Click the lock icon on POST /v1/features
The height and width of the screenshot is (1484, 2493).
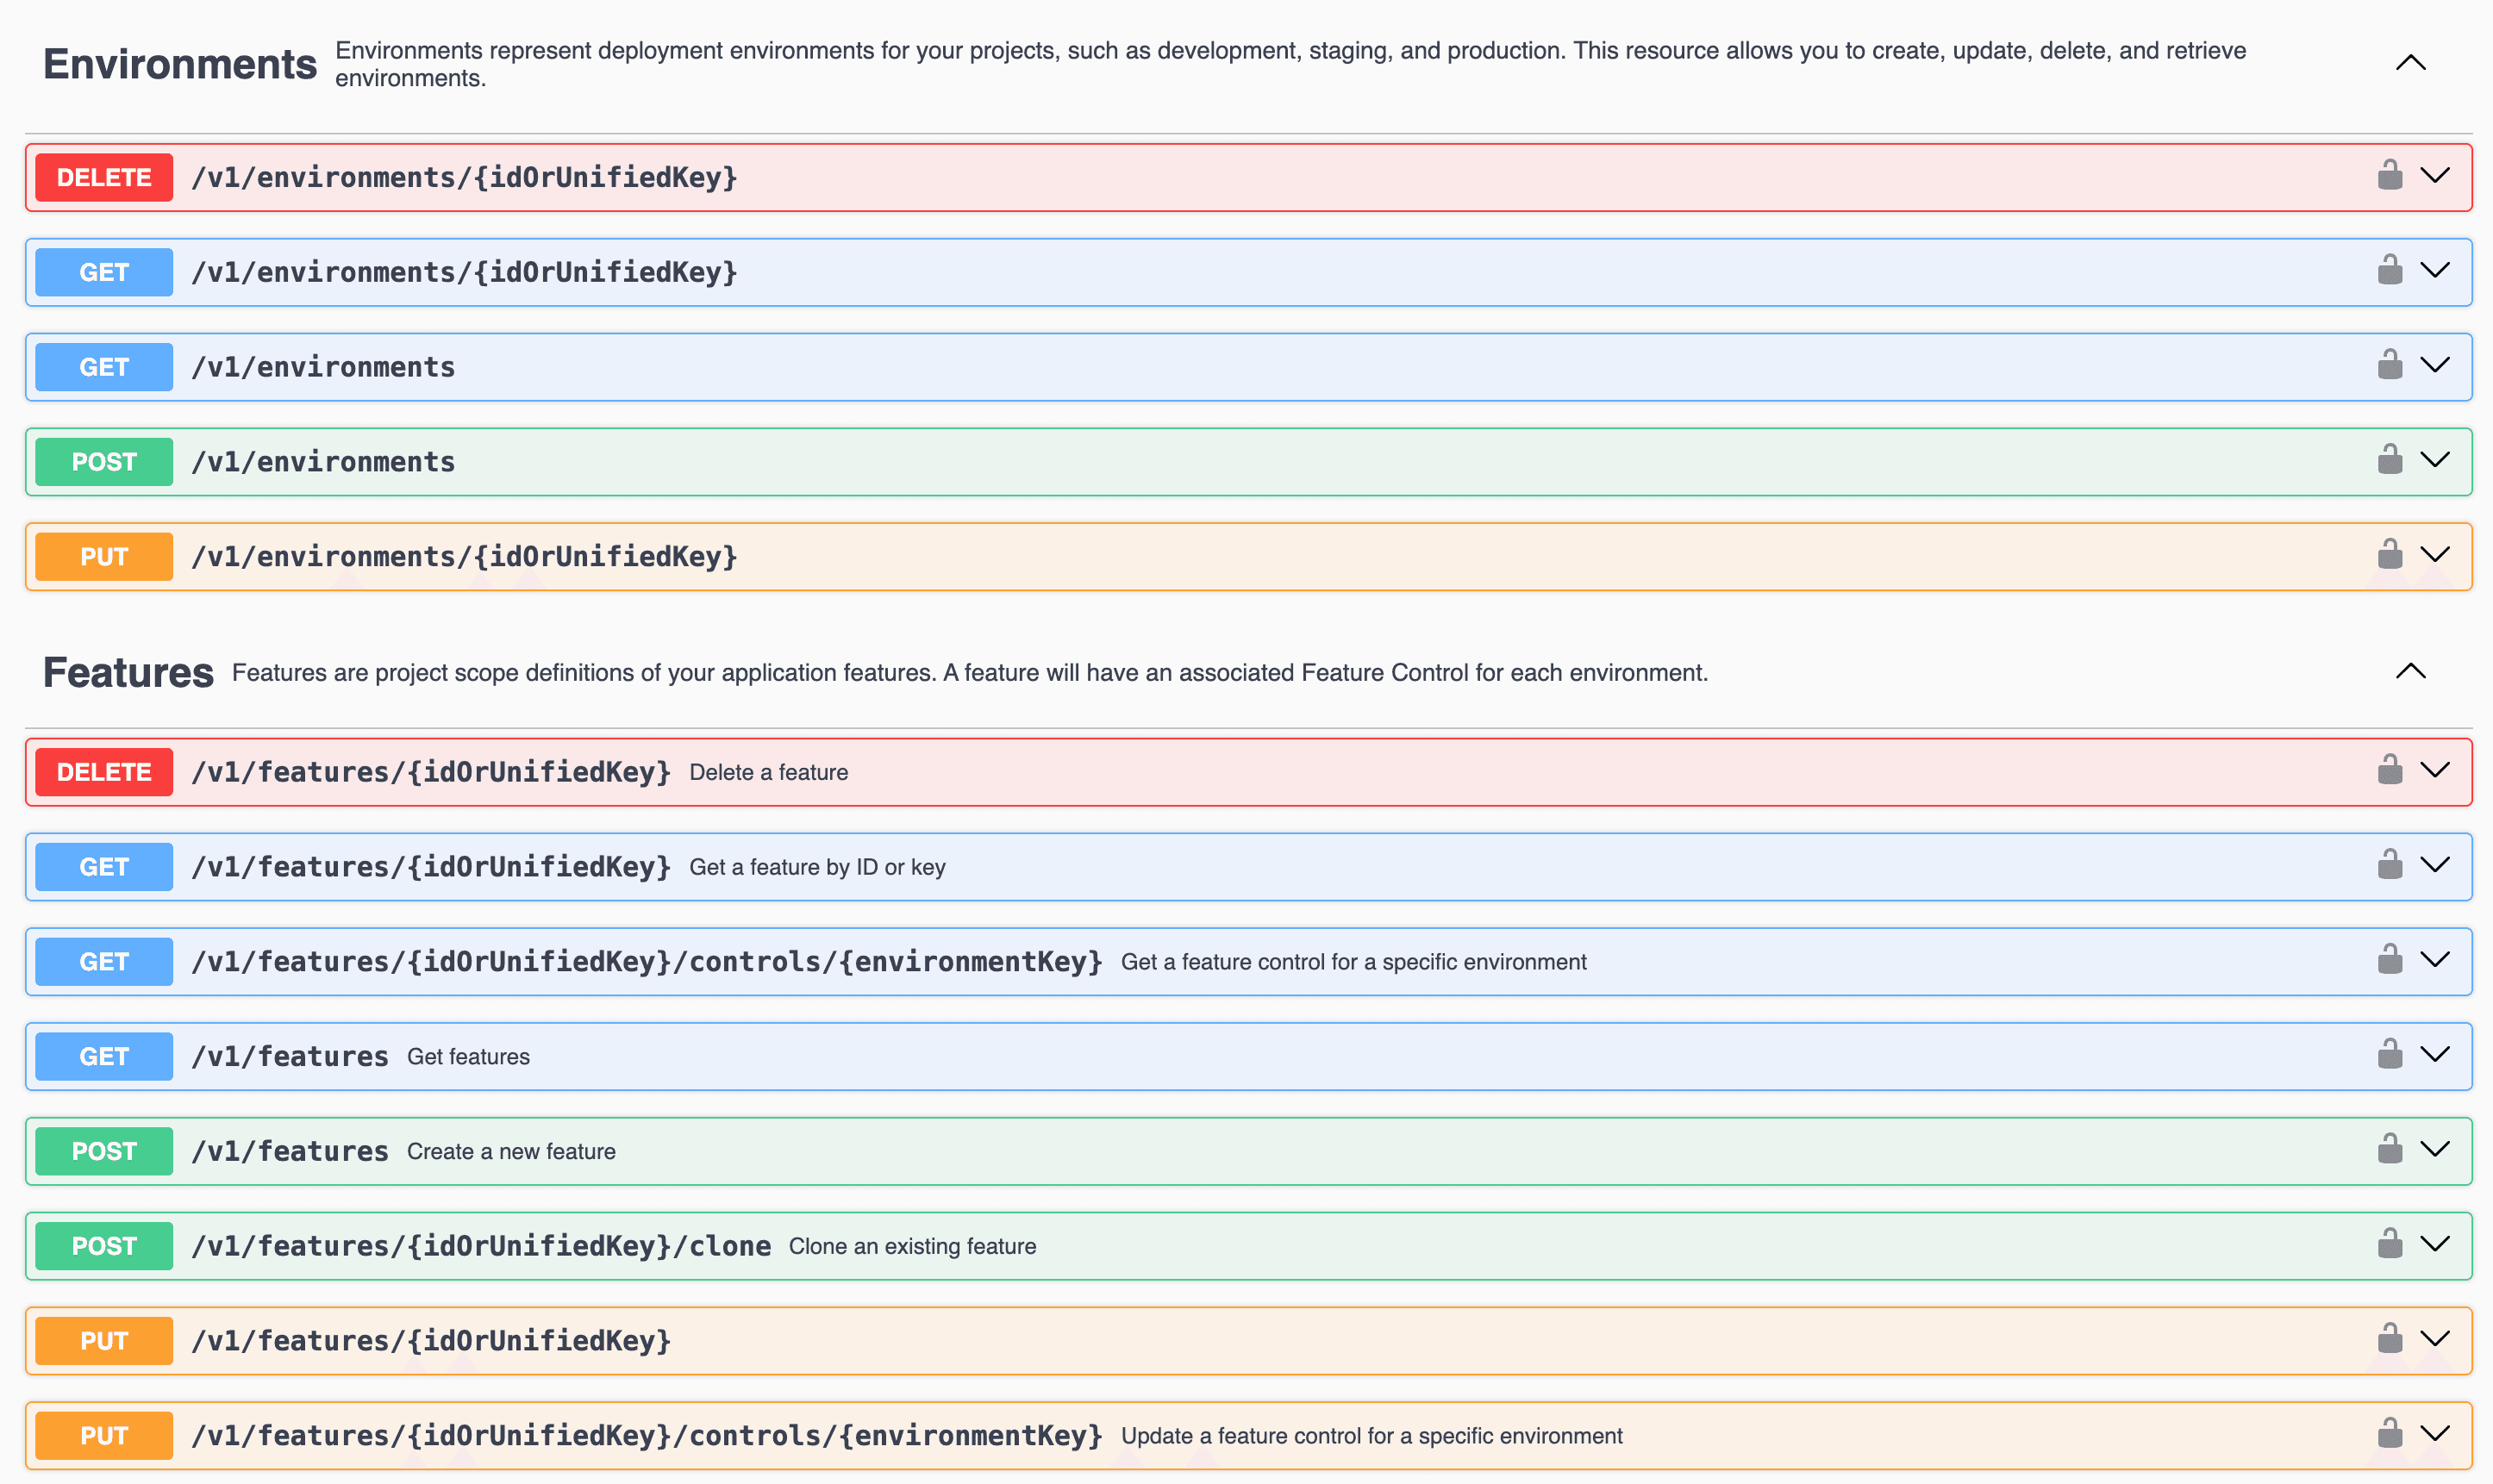2390,1150
